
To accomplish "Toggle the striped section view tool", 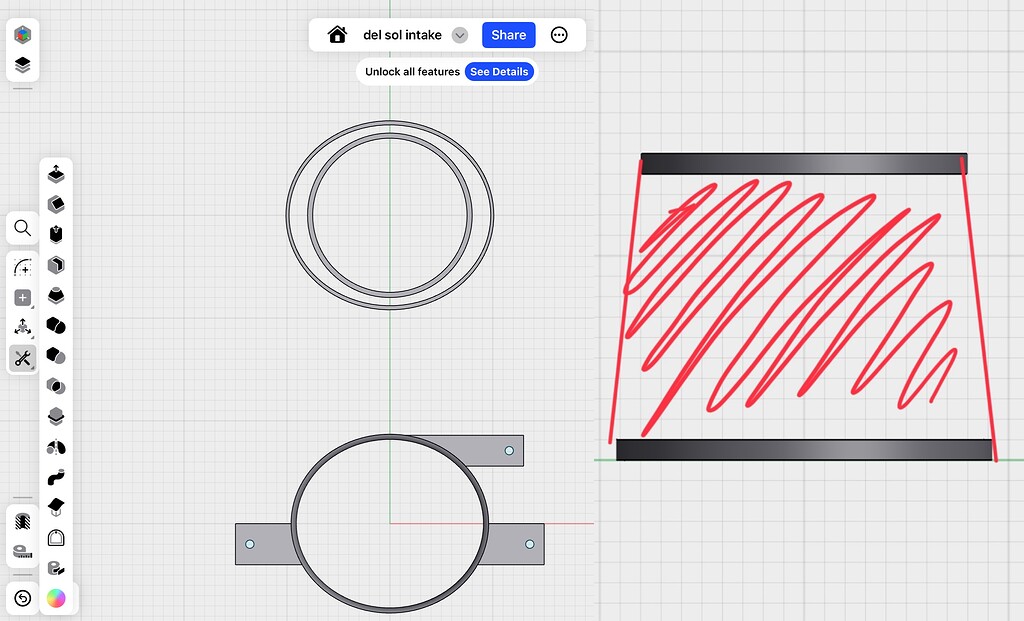I will 22,520.
